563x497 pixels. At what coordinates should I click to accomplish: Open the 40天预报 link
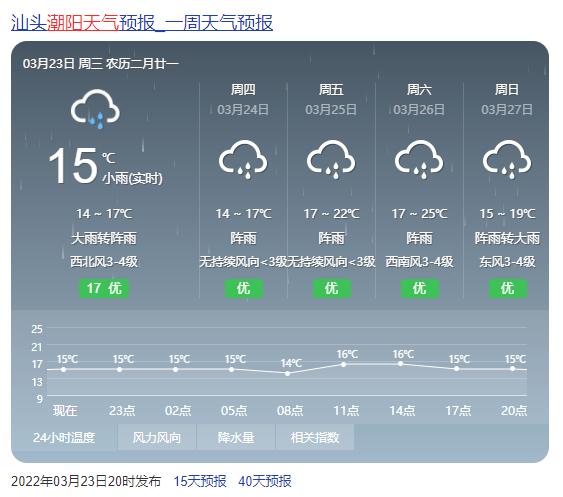265,481
